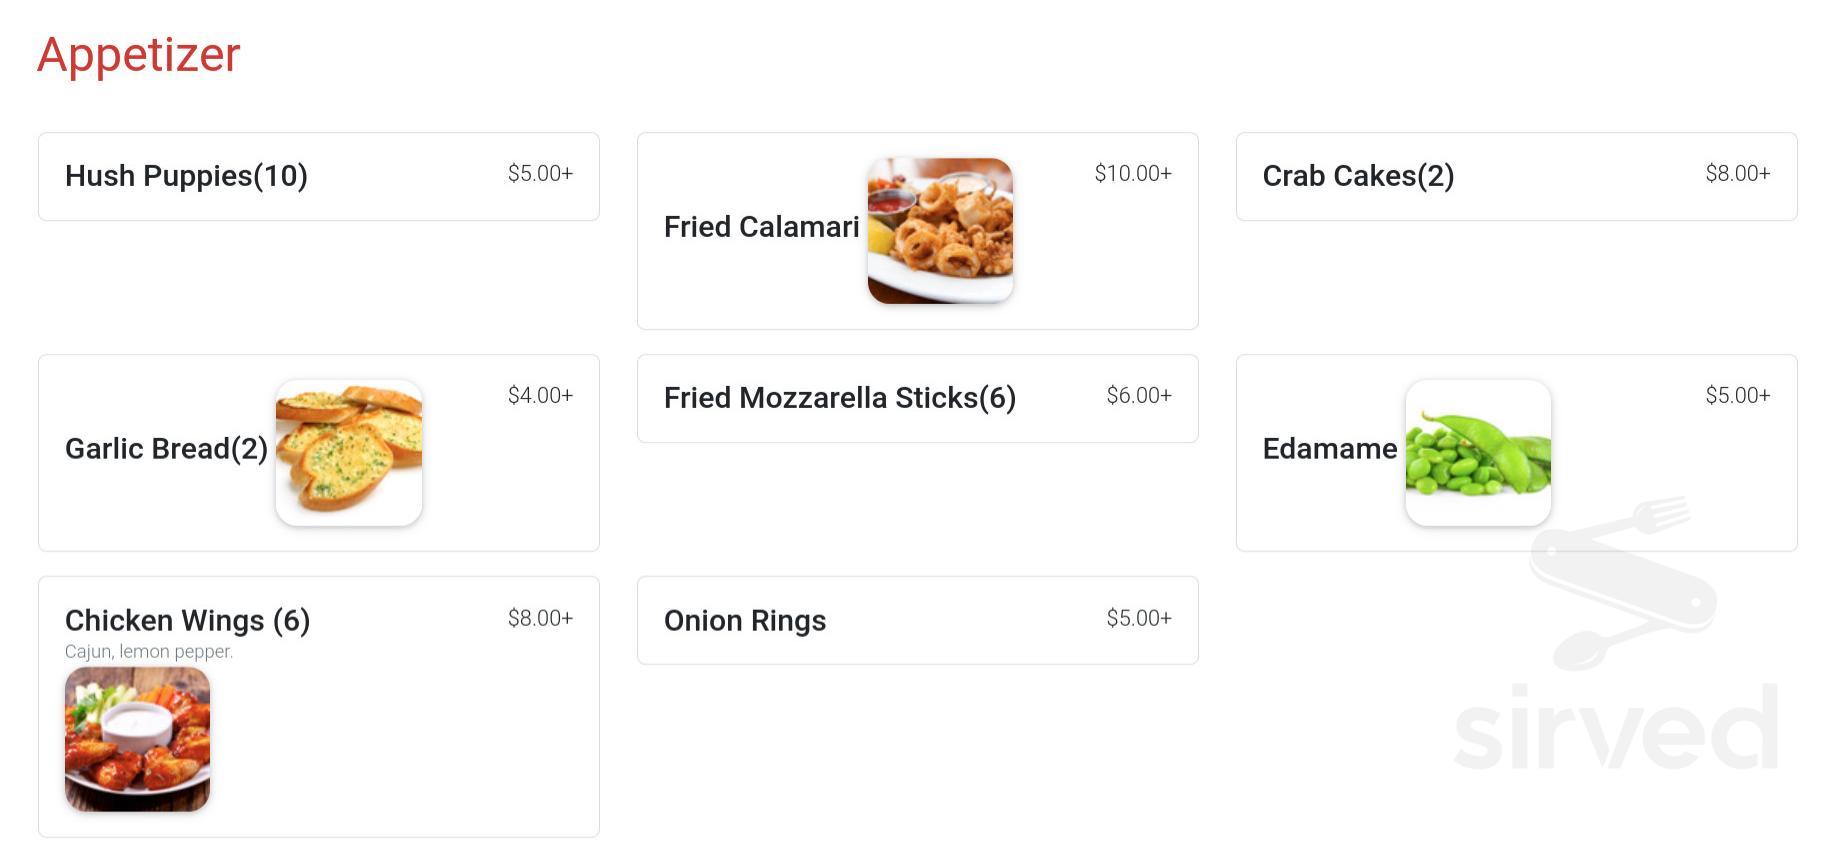Select the $5.00+ price for Hush Puppies
The image size is (1836, 850).
[x=540, y=172]
